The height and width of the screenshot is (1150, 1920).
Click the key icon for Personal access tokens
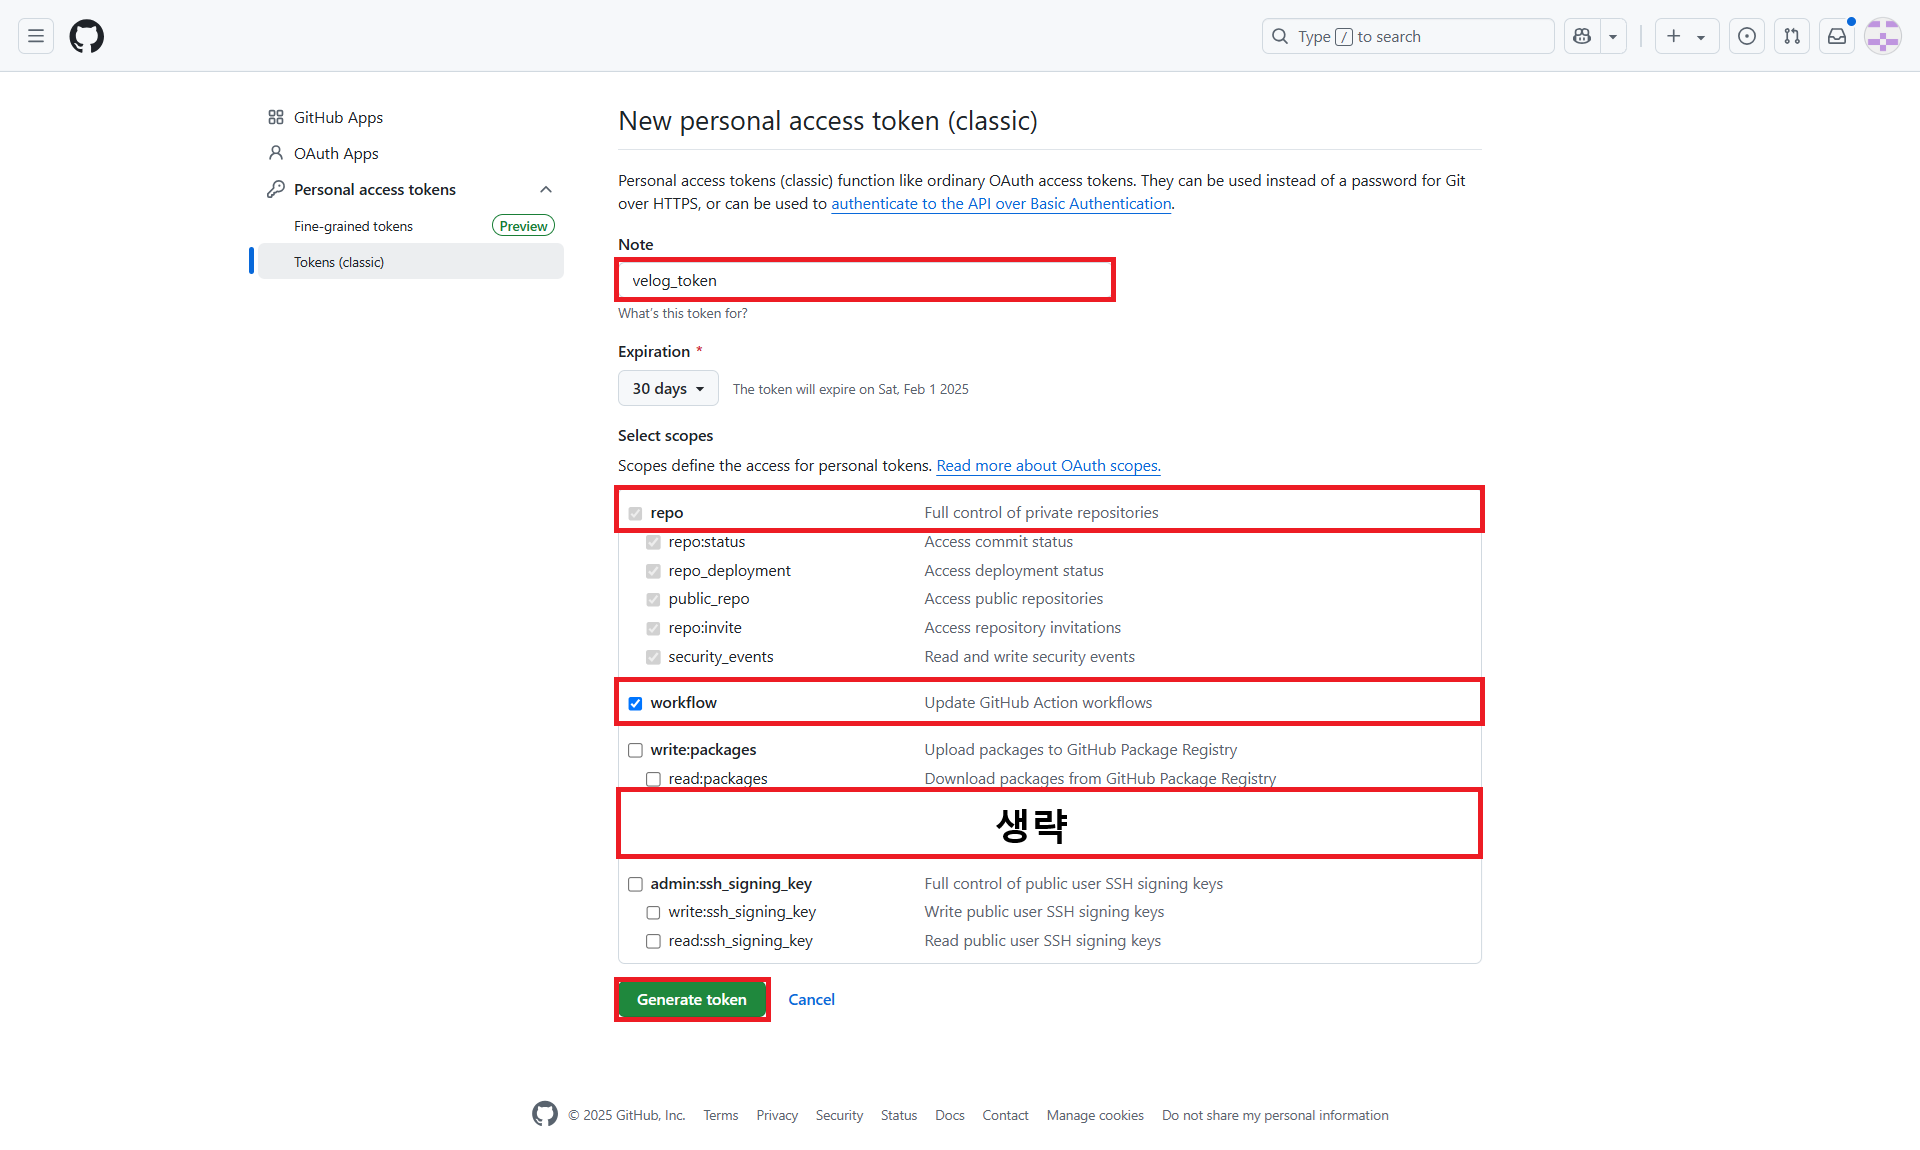(276, 189)
